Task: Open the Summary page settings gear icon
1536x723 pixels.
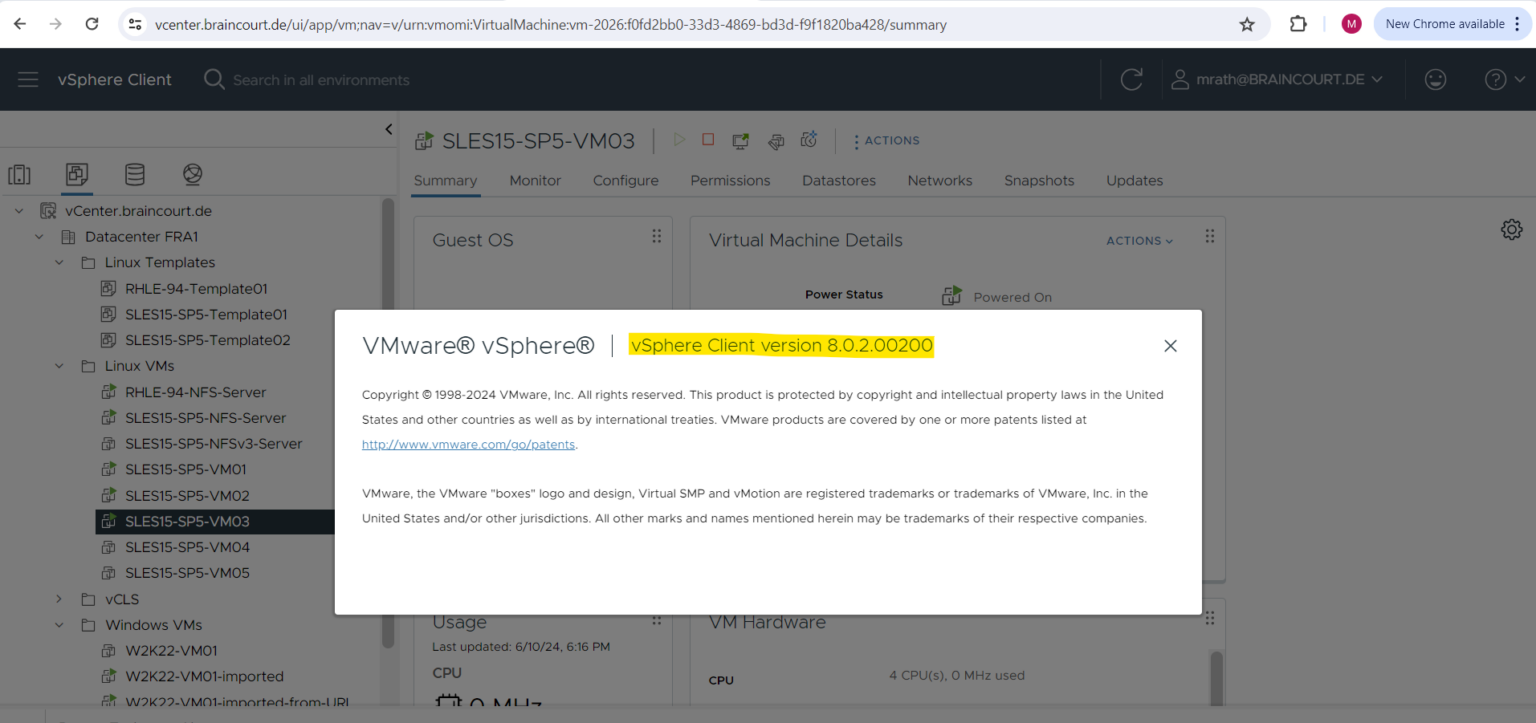Action: coord(1511,229)
